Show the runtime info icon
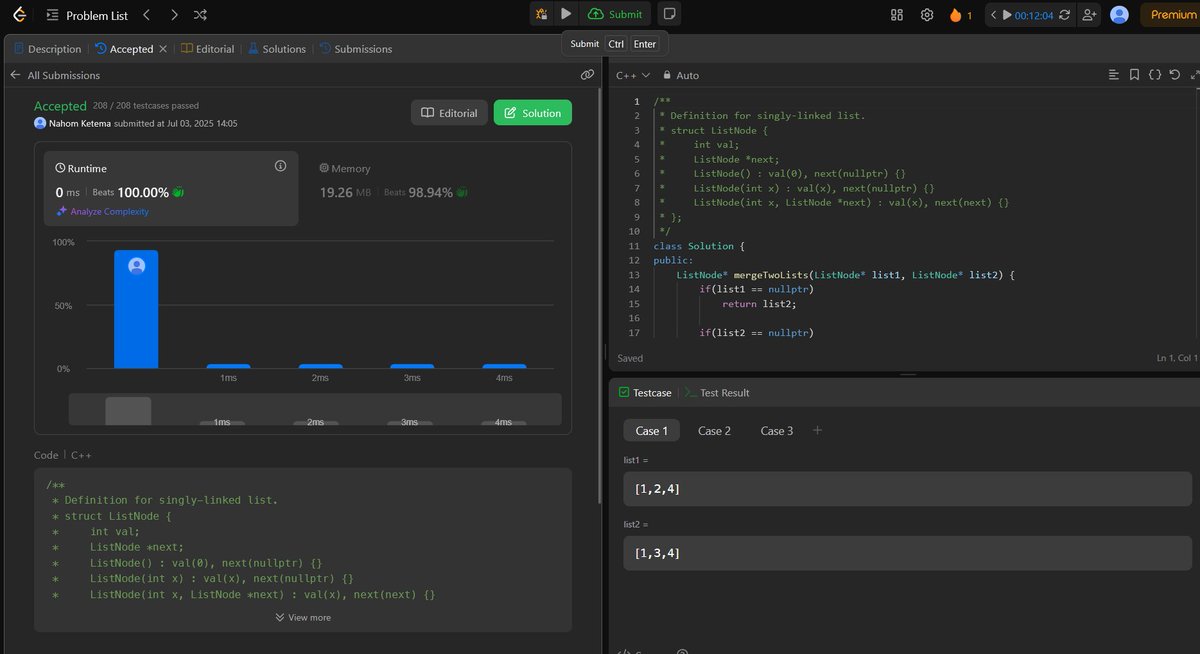The width and height of the screenshot is (1200, 654). (x=280, y=166)
